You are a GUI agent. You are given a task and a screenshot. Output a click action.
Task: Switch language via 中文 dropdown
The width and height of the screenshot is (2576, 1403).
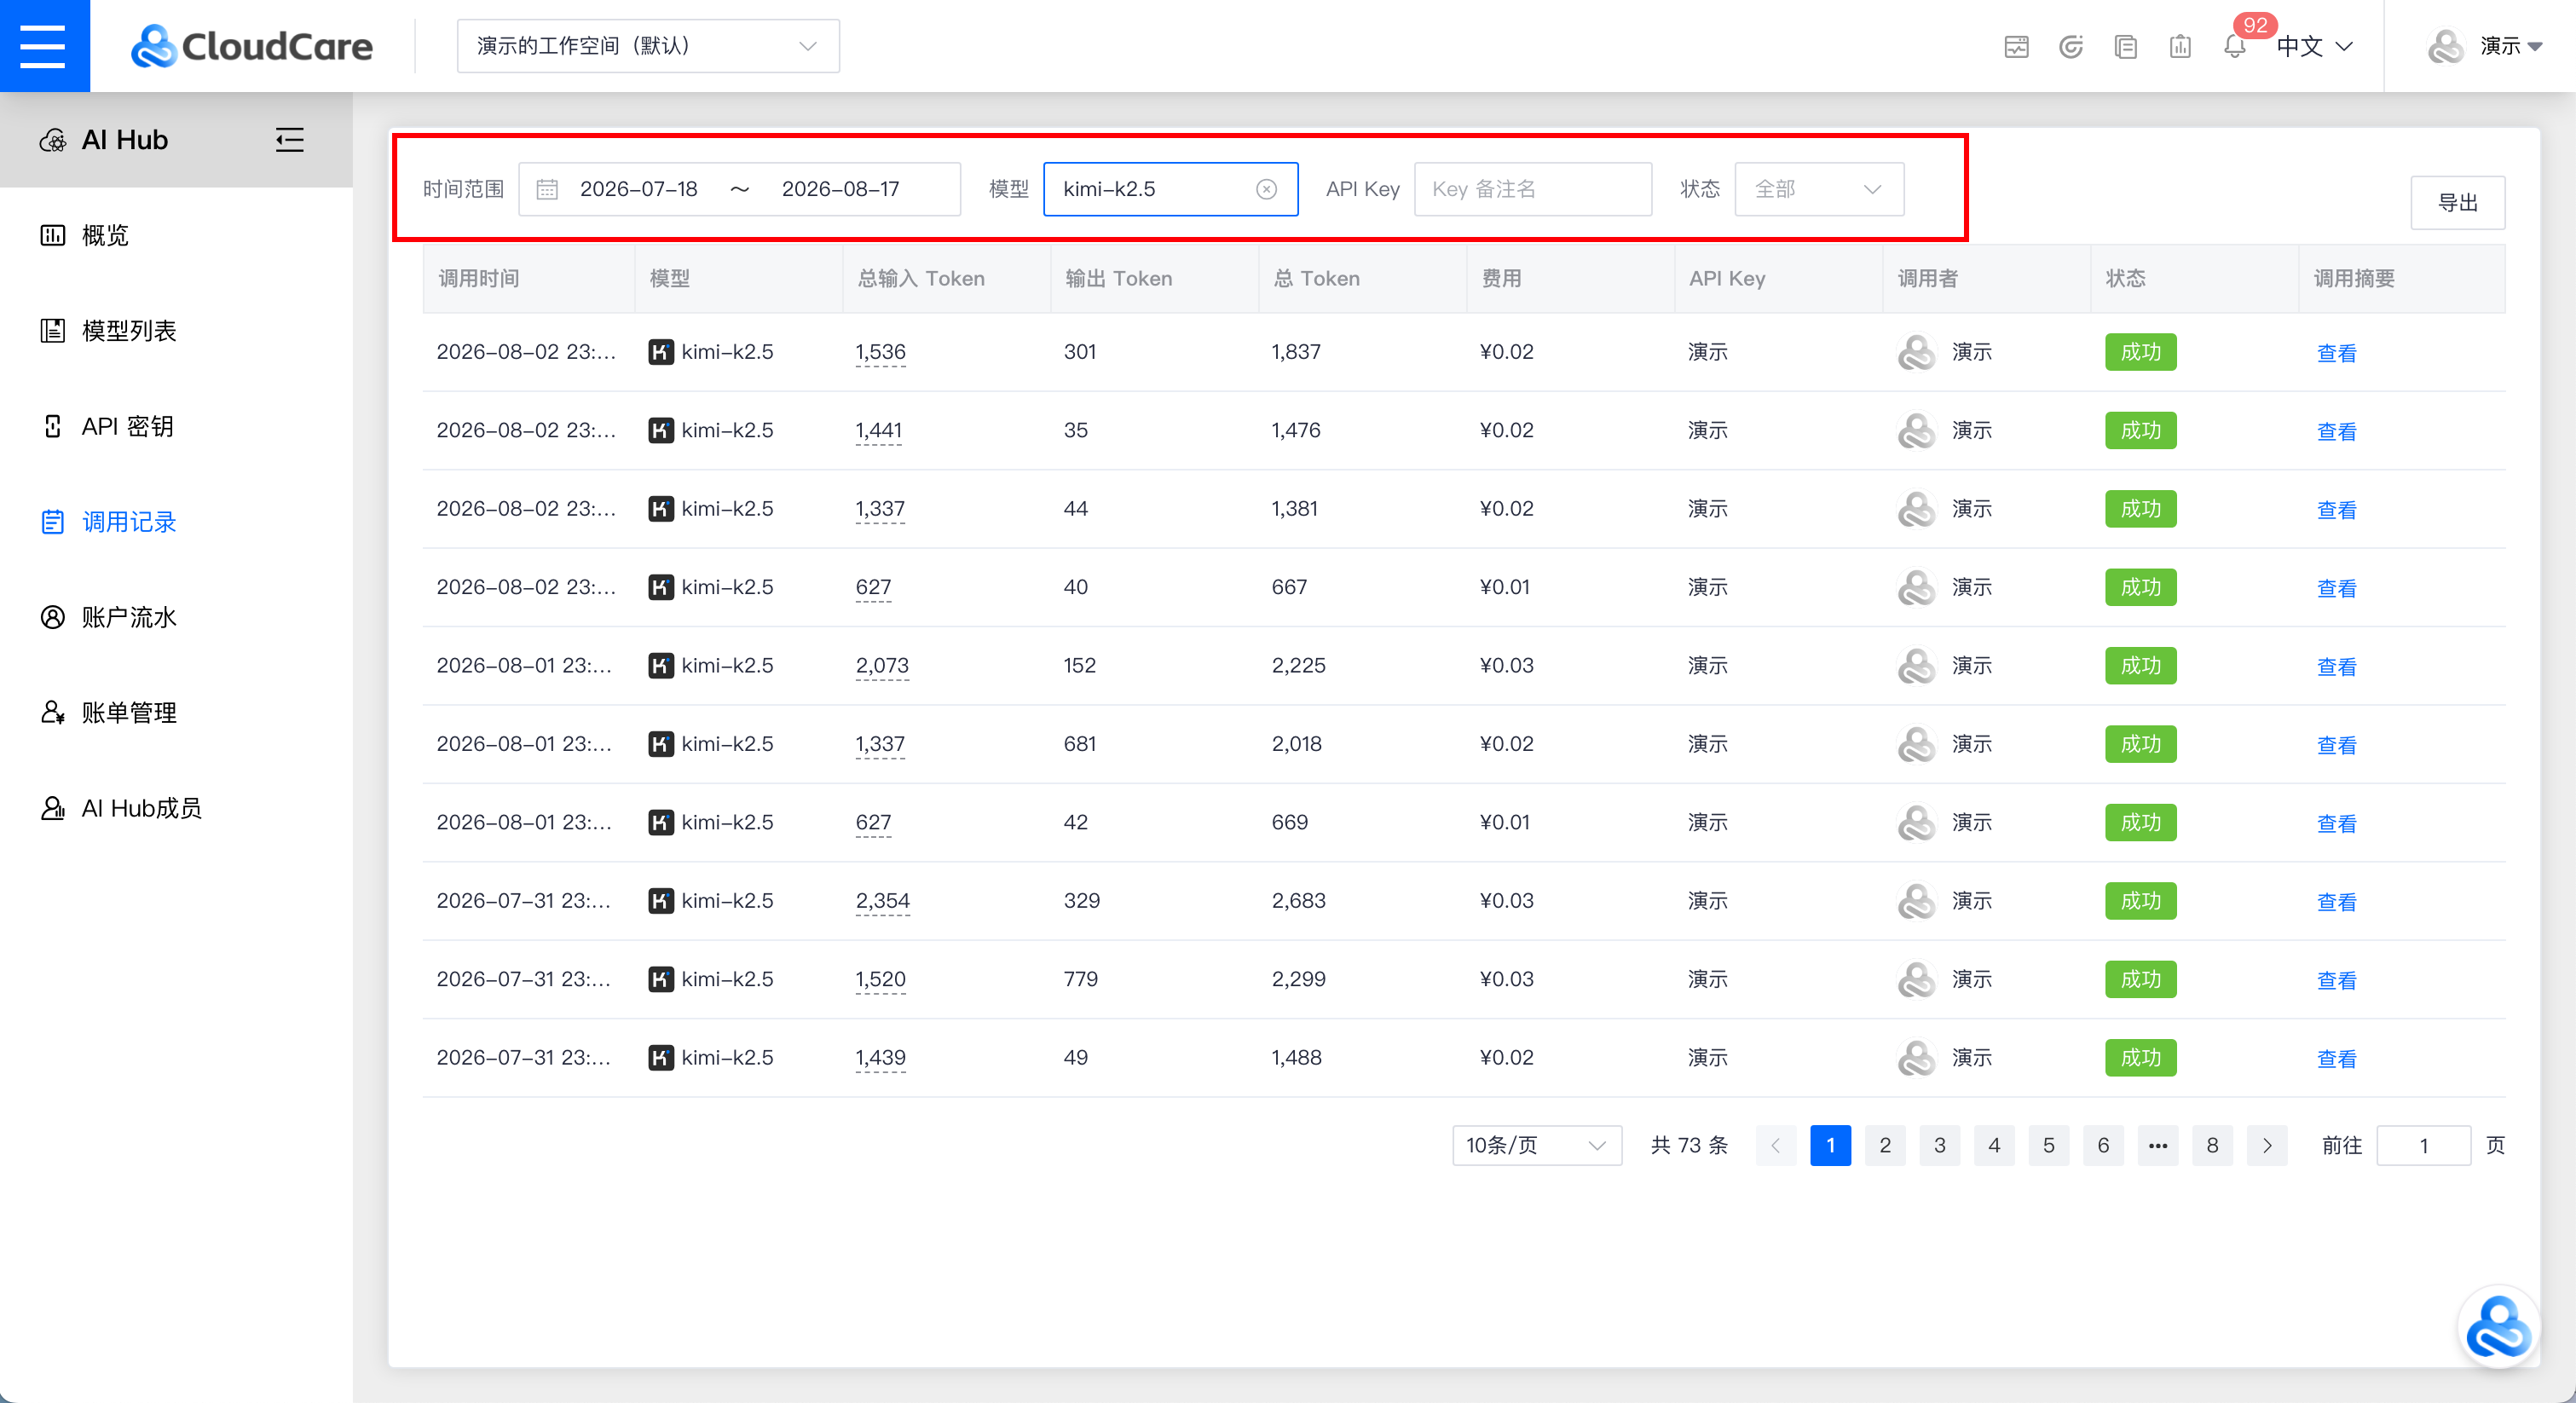pos(2314,46)
